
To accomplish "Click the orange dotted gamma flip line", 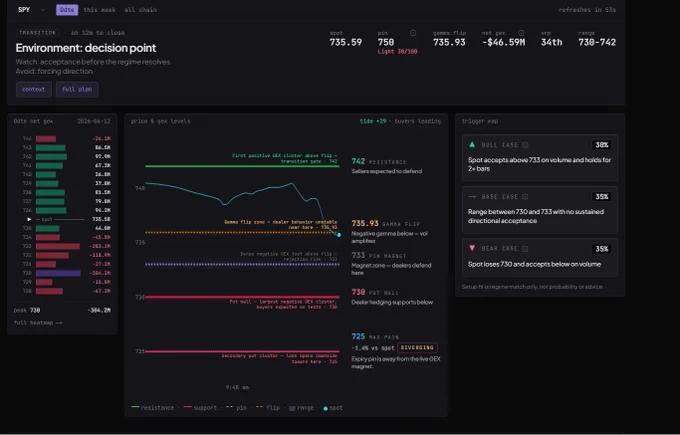I will point(242,232).
